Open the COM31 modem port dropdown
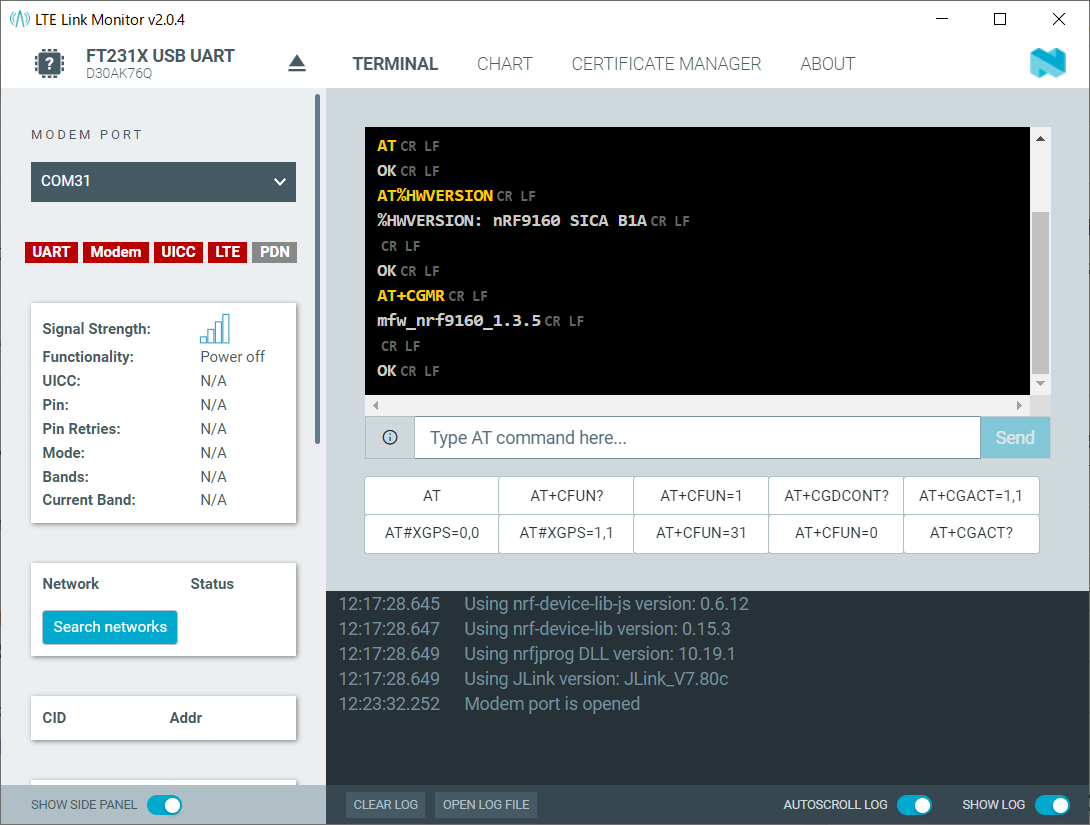Viewport: 1090px width, 825px height. coord(163,182)
